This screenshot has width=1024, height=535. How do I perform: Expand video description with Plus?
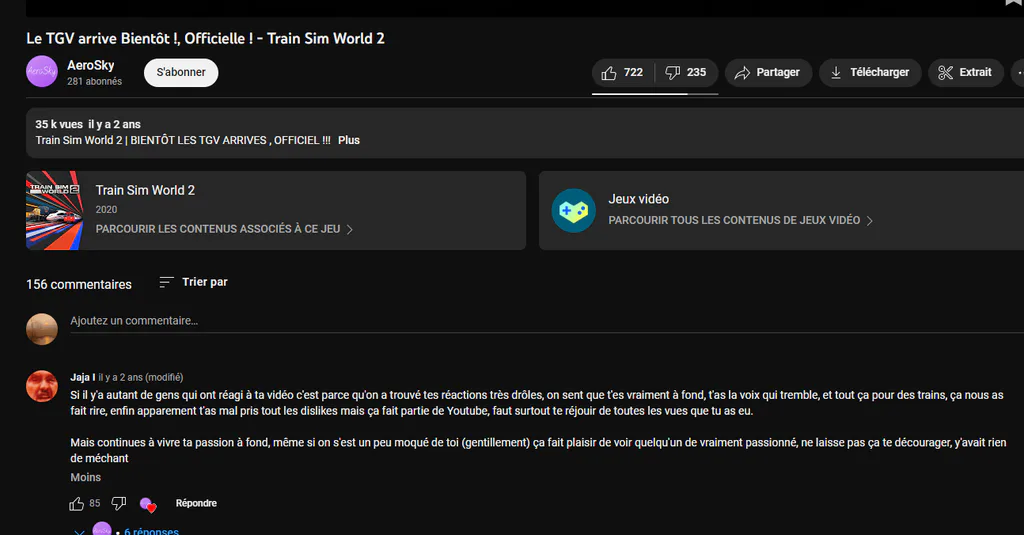coord(349,140)
